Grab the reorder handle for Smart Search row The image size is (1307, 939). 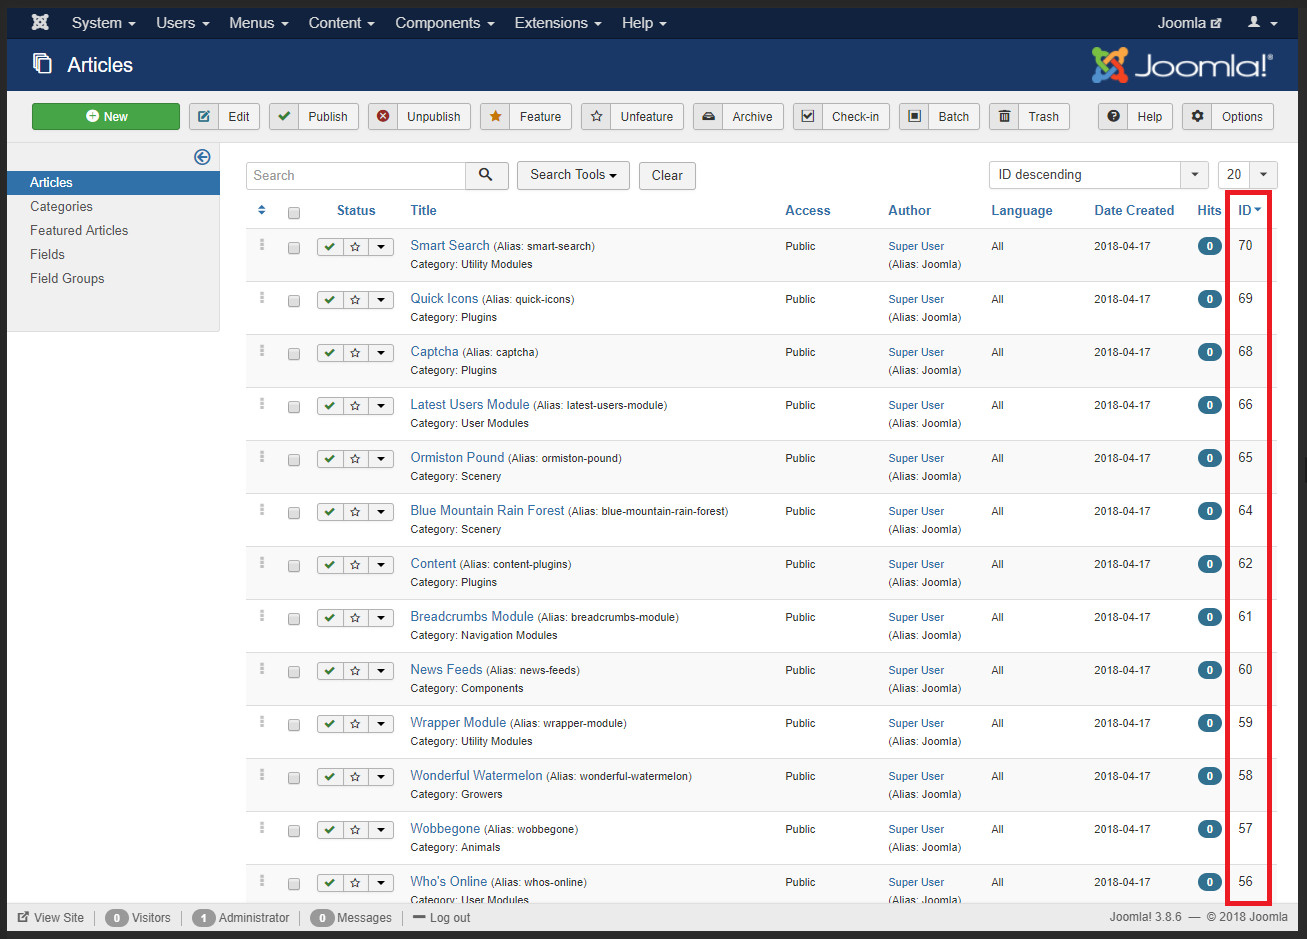(x=262, y=244)
